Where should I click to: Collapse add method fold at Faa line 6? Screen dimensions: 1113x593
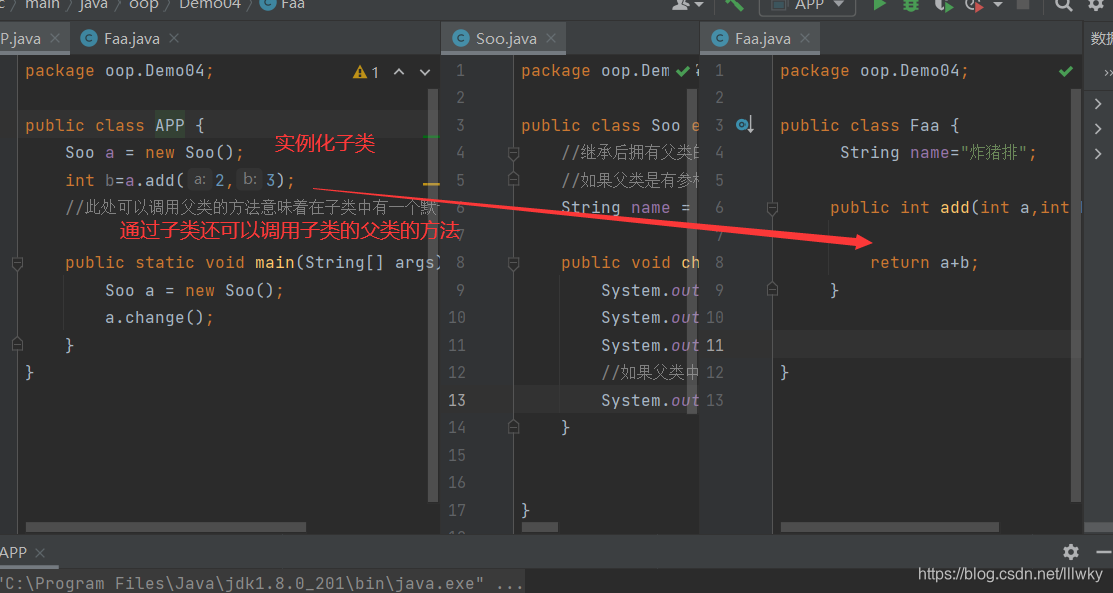pyautogui.click(x=772, y=208)
